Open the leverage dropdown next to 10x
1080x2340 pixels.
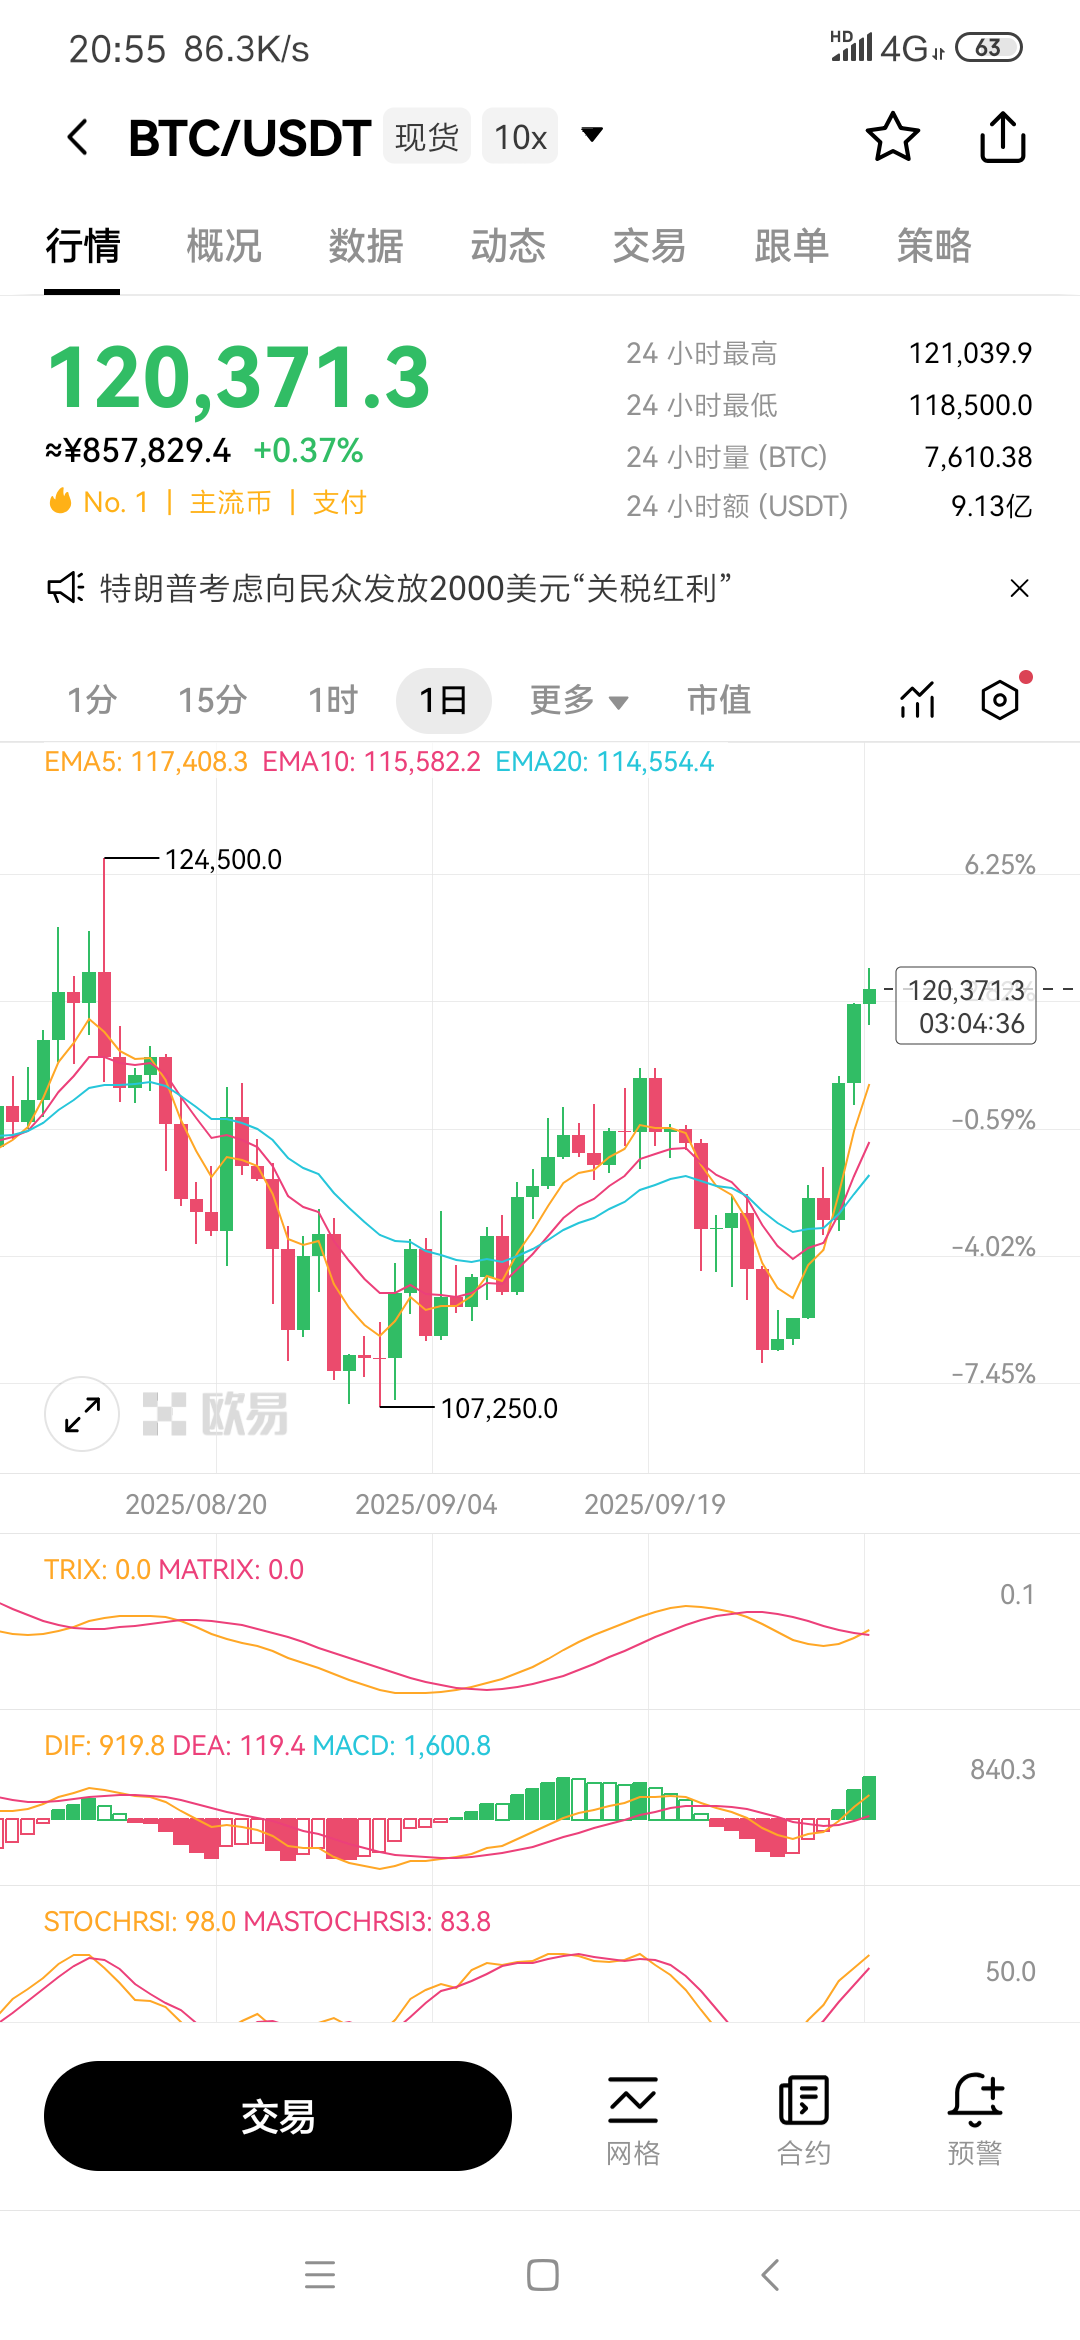[592, 134]
